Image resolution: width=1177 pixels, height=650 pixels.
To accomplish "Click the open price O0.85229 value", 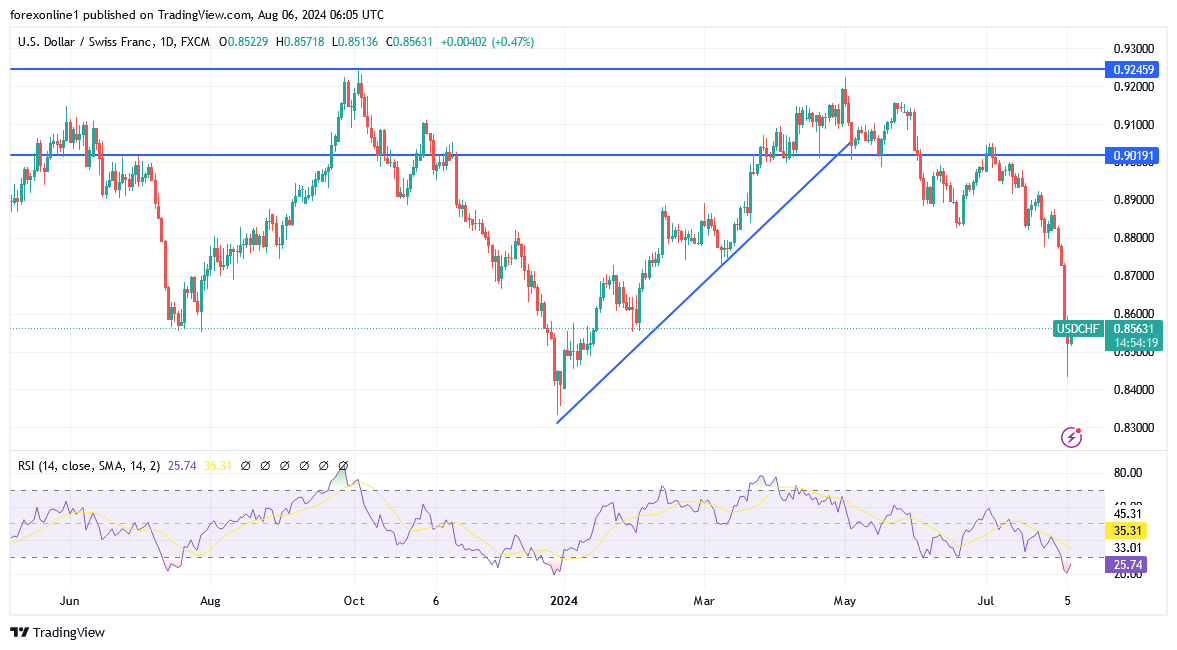I will pyautogui.click(x=243, y=42).
